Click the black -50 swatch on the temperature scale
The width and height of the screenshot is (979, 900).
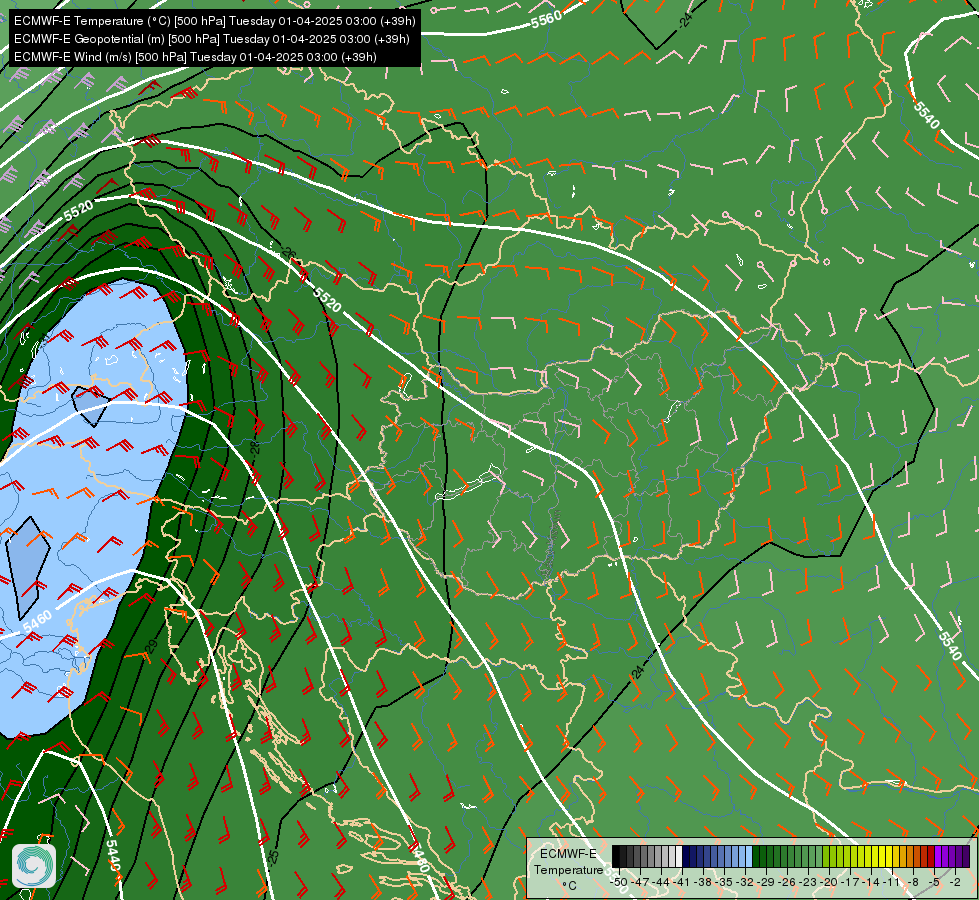616,857
